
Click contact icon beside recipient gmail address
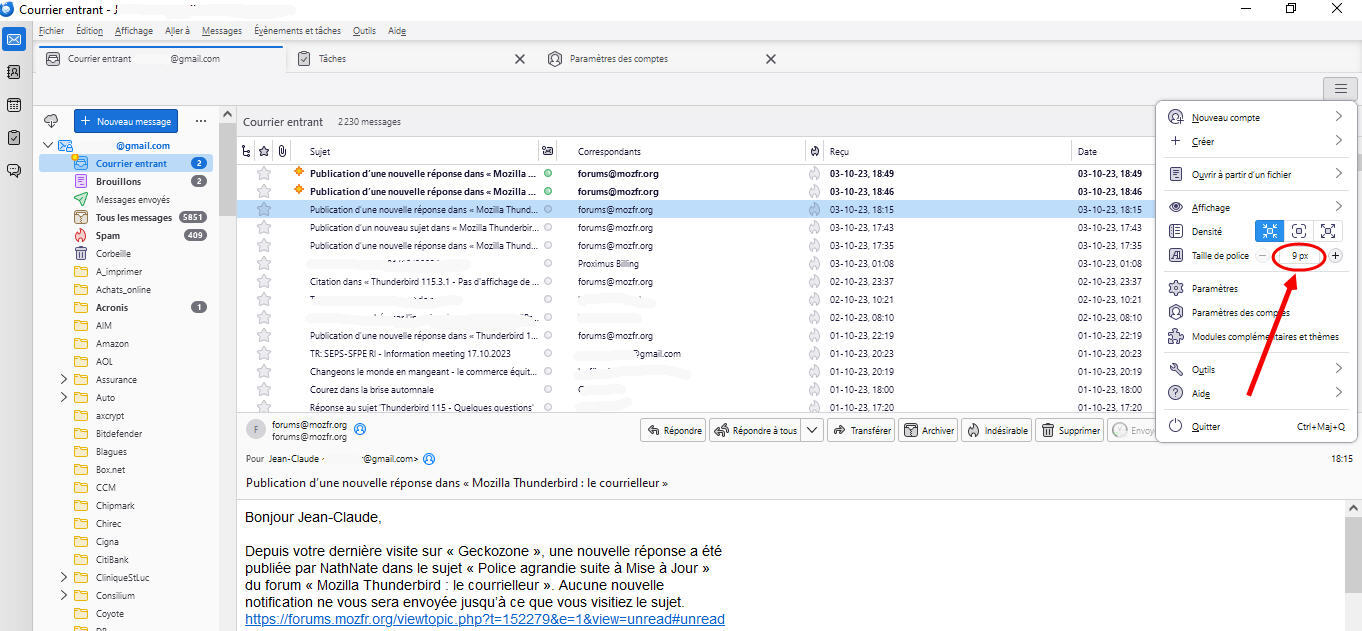[429, 459]
